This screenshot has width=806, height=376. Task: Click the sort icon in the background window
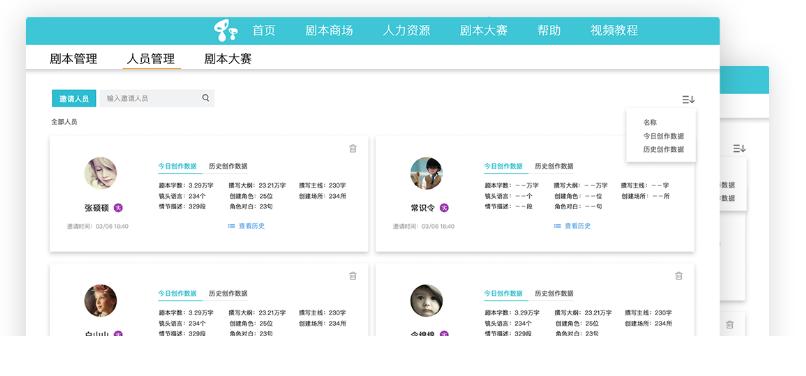tap(739, 149)
